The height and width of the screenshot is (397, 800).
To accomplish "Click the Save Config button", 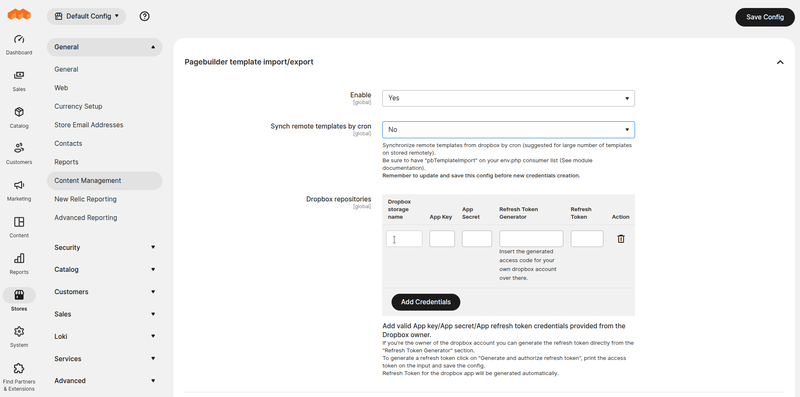I will [x=765, y=17].
